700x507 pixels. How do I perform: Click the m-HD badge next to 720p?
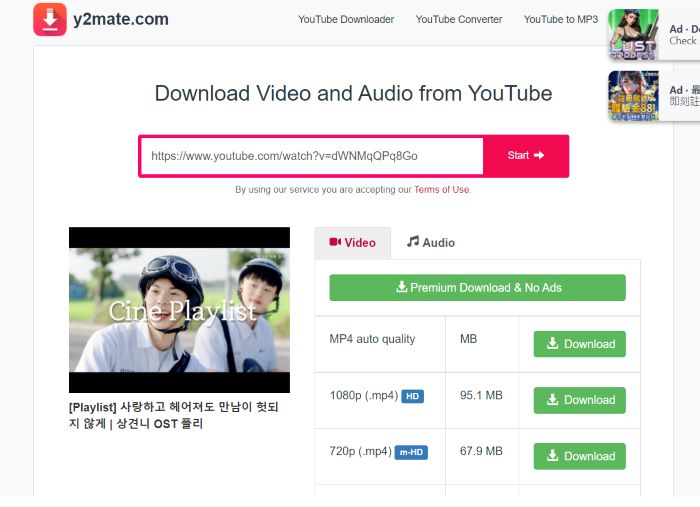411,452
